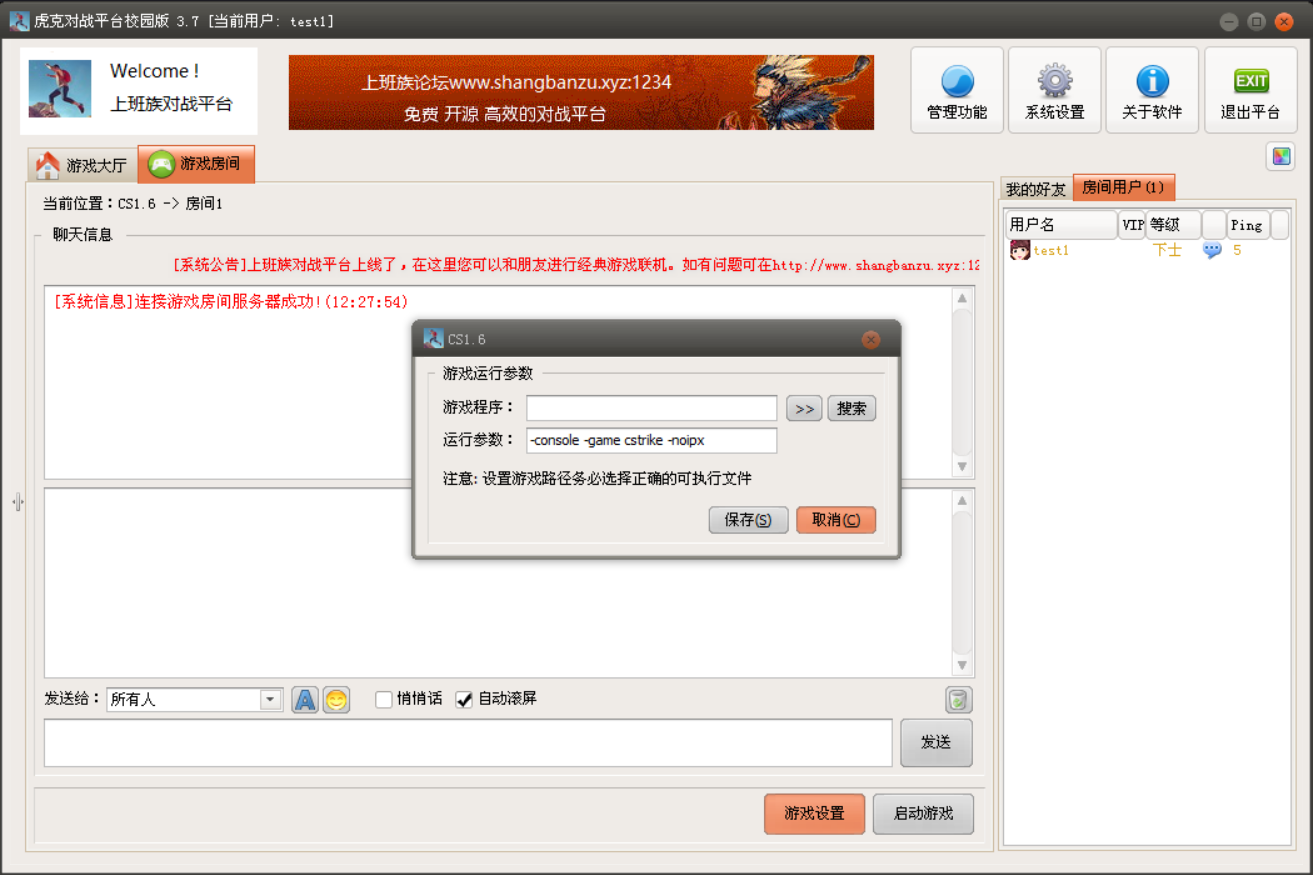Collapse the left side panel arrow
The height and width of the screenshot is (875, 1313).
tap(16, 502)
